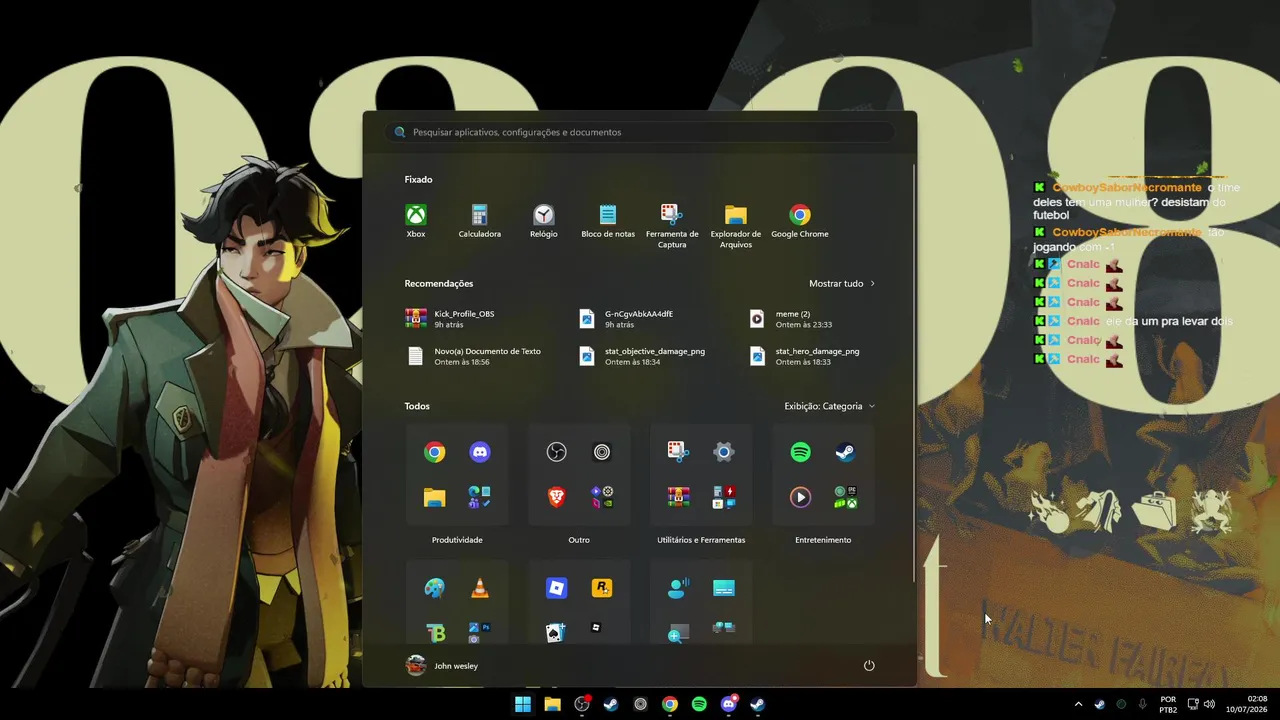This screenshot has height=720, width=1280.
Task: Launch WinRAR in Utilitários e Ferramentas
Action: (678, 497)
